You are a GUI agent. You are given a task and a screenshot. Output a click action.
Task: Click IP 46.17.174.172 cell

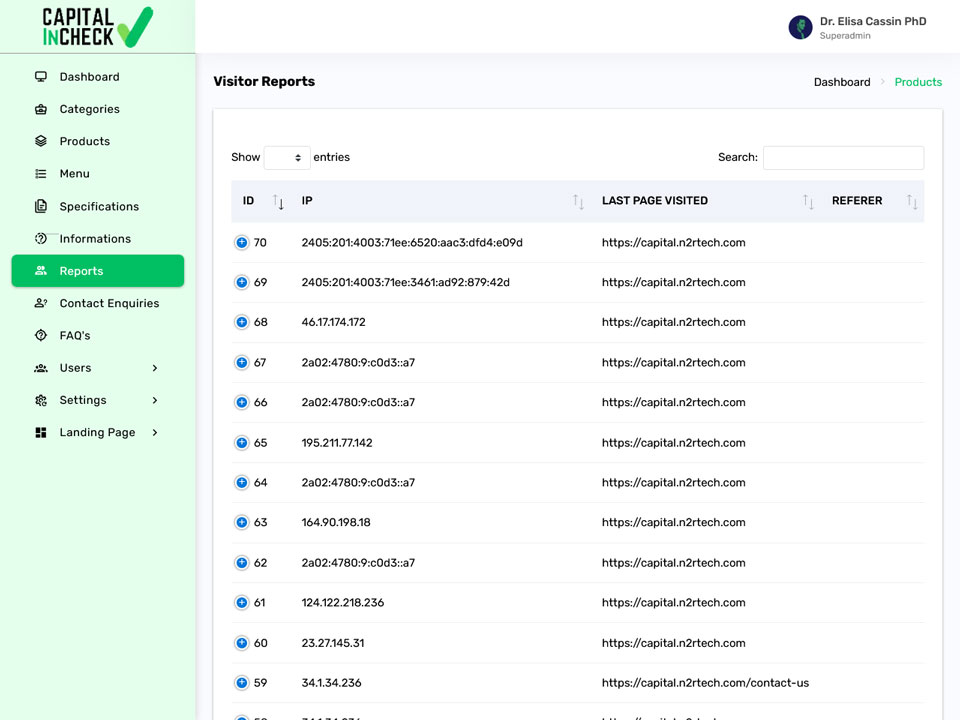(x=334, y=322)
